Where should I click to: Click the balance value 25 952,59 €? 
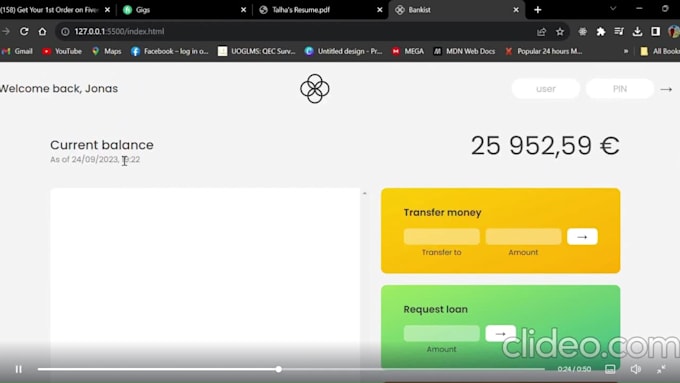point(545,145)
